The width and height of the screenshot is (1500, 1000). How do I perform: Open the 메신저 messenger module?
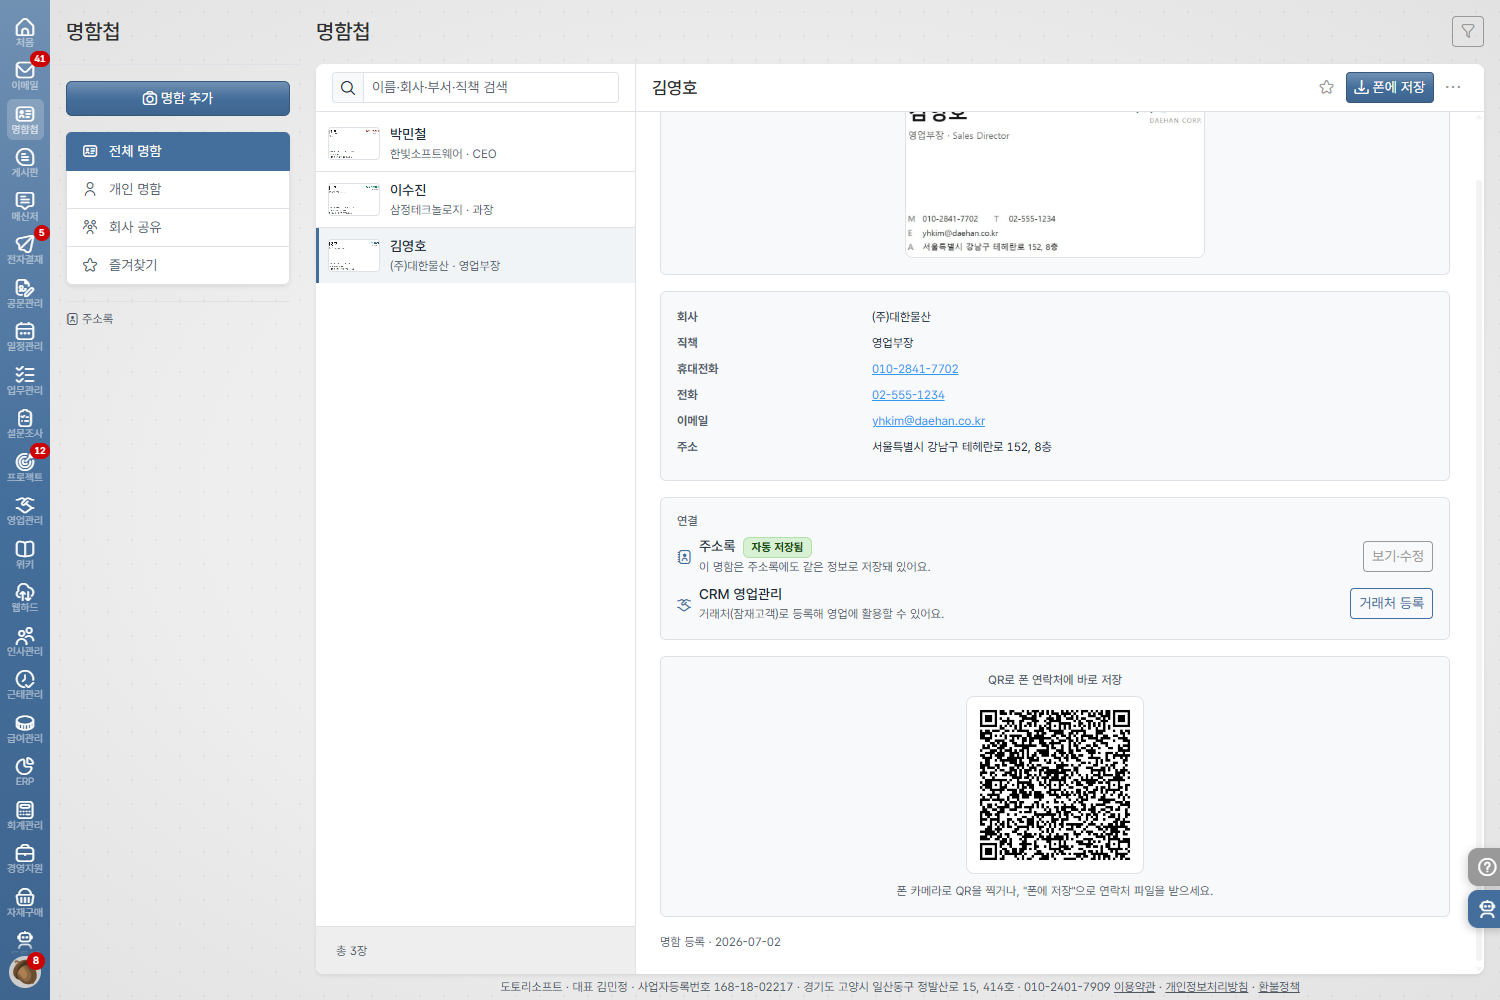tap(25, 206)
